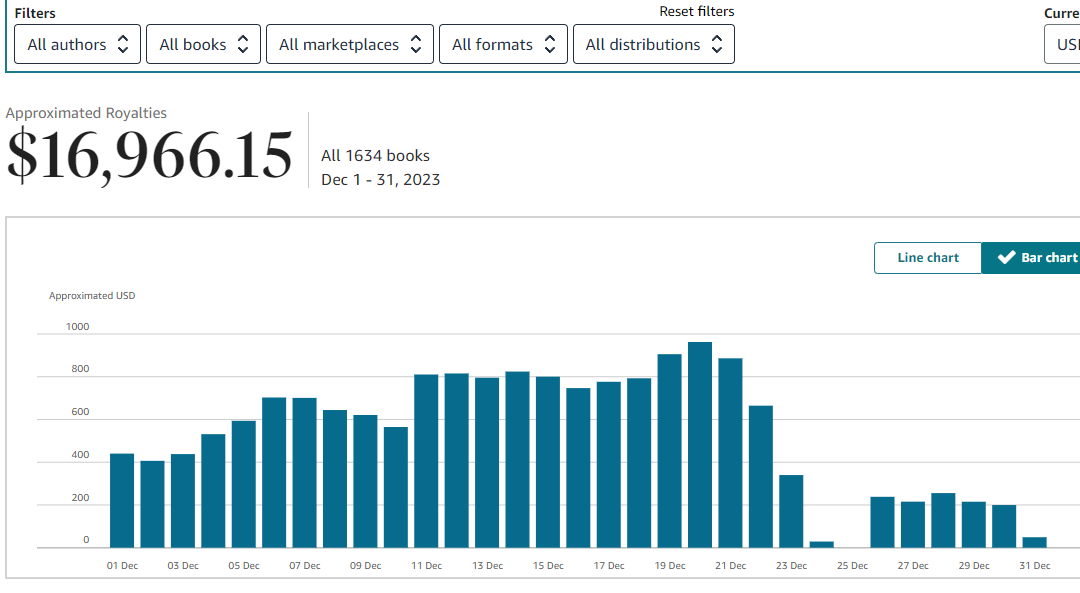
Task: Click the chevron icon on All formats
Action: click(x=549, y=44)
